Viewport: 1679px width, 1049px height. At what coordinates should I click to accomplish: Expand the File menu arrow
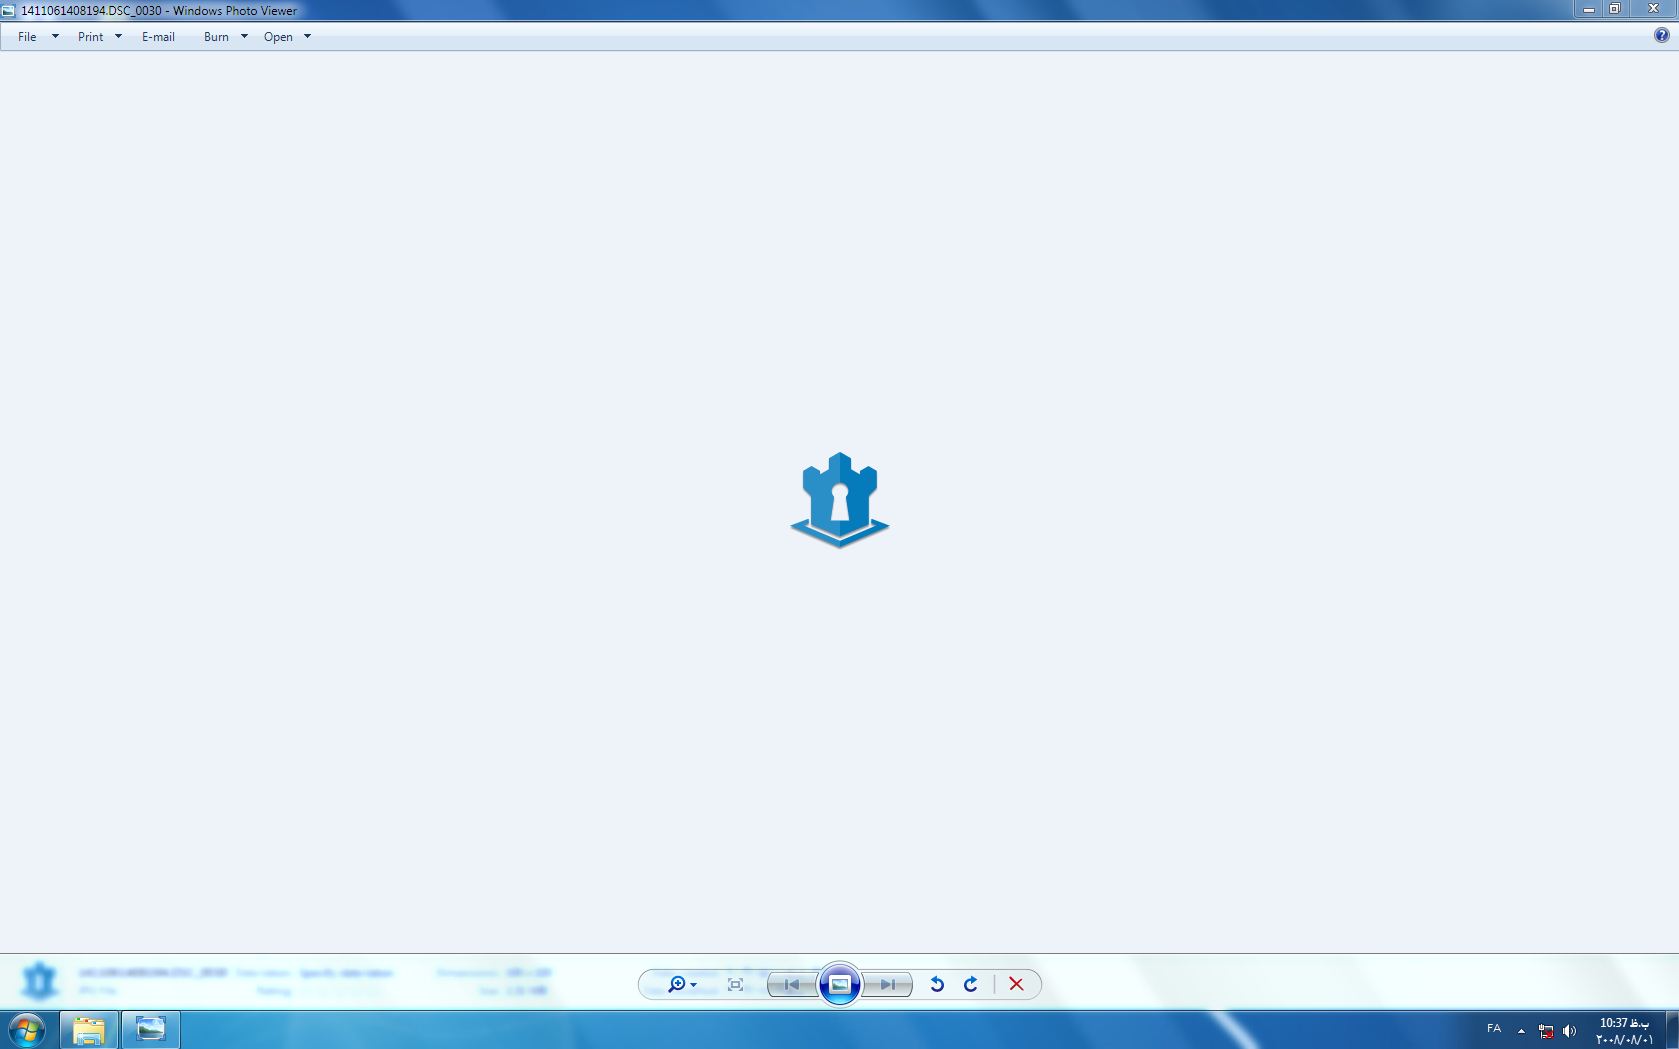point(55,37)
